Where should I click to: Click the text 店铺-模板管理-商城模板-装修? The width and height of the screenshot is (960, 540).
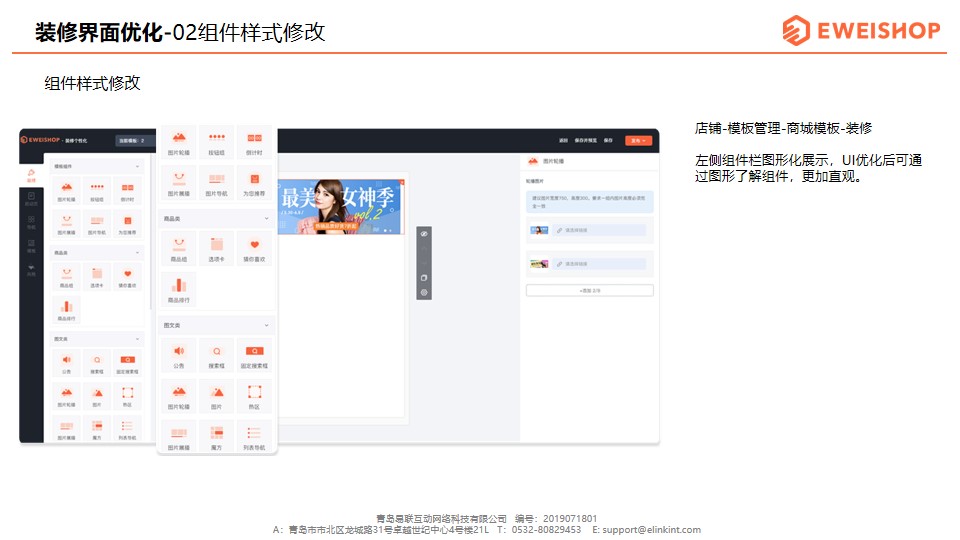[x=783, y=128]
